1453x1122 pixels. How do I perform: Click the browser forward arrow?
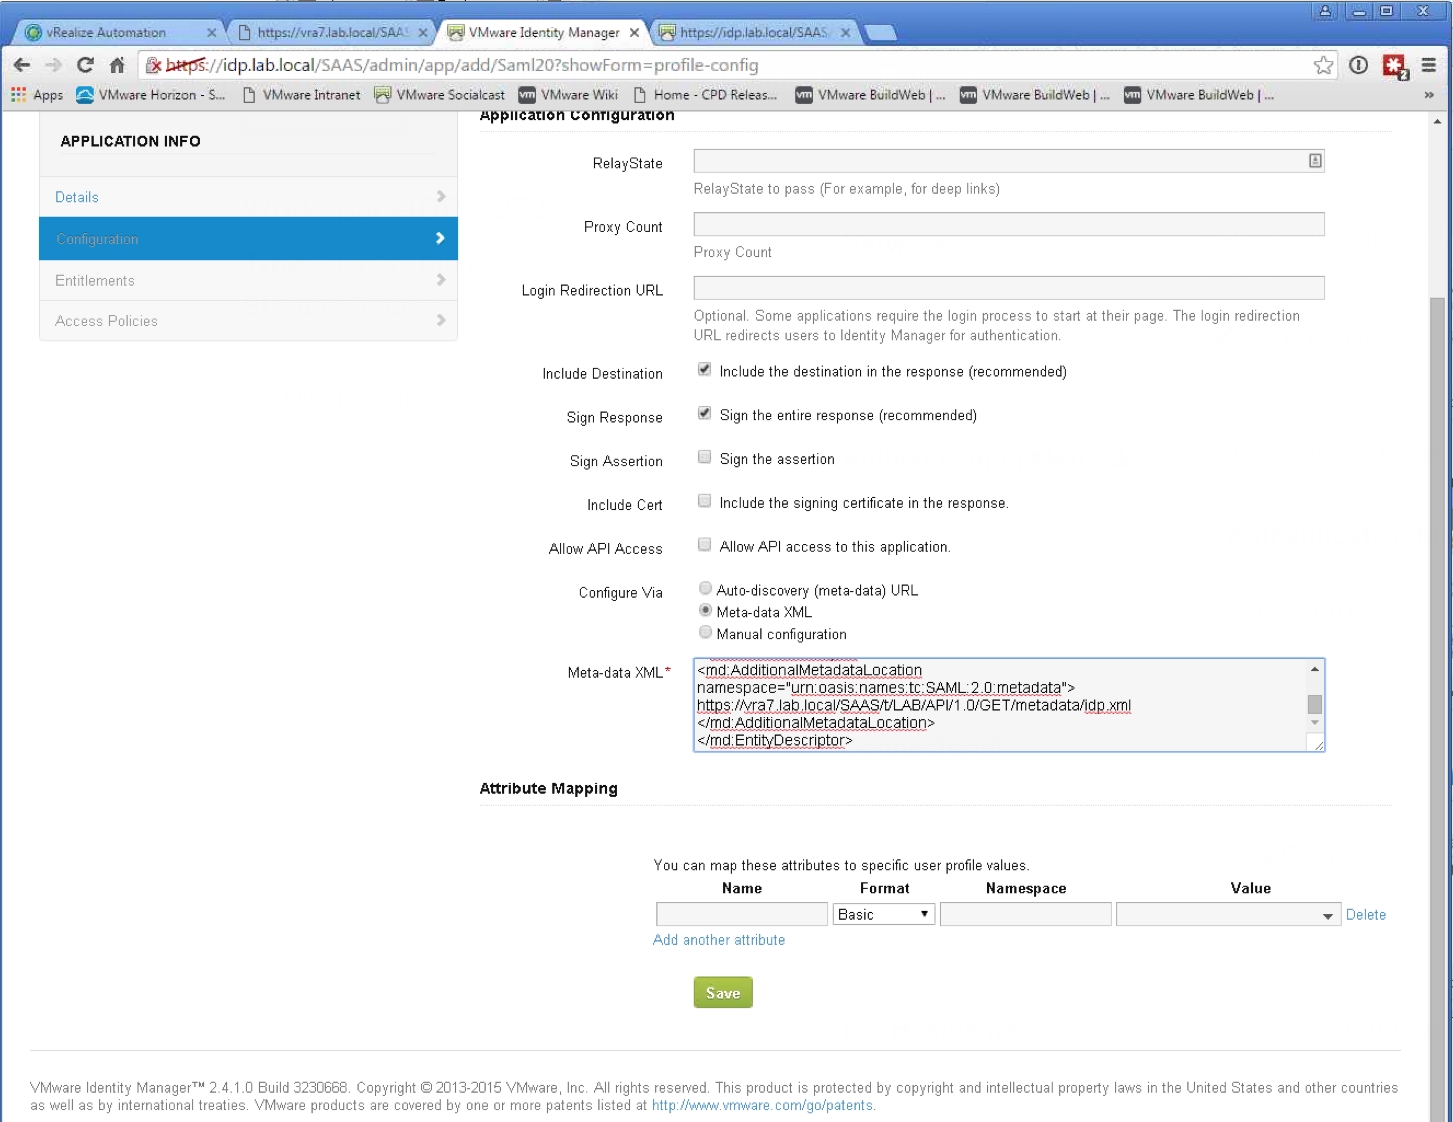coord(53,65)
